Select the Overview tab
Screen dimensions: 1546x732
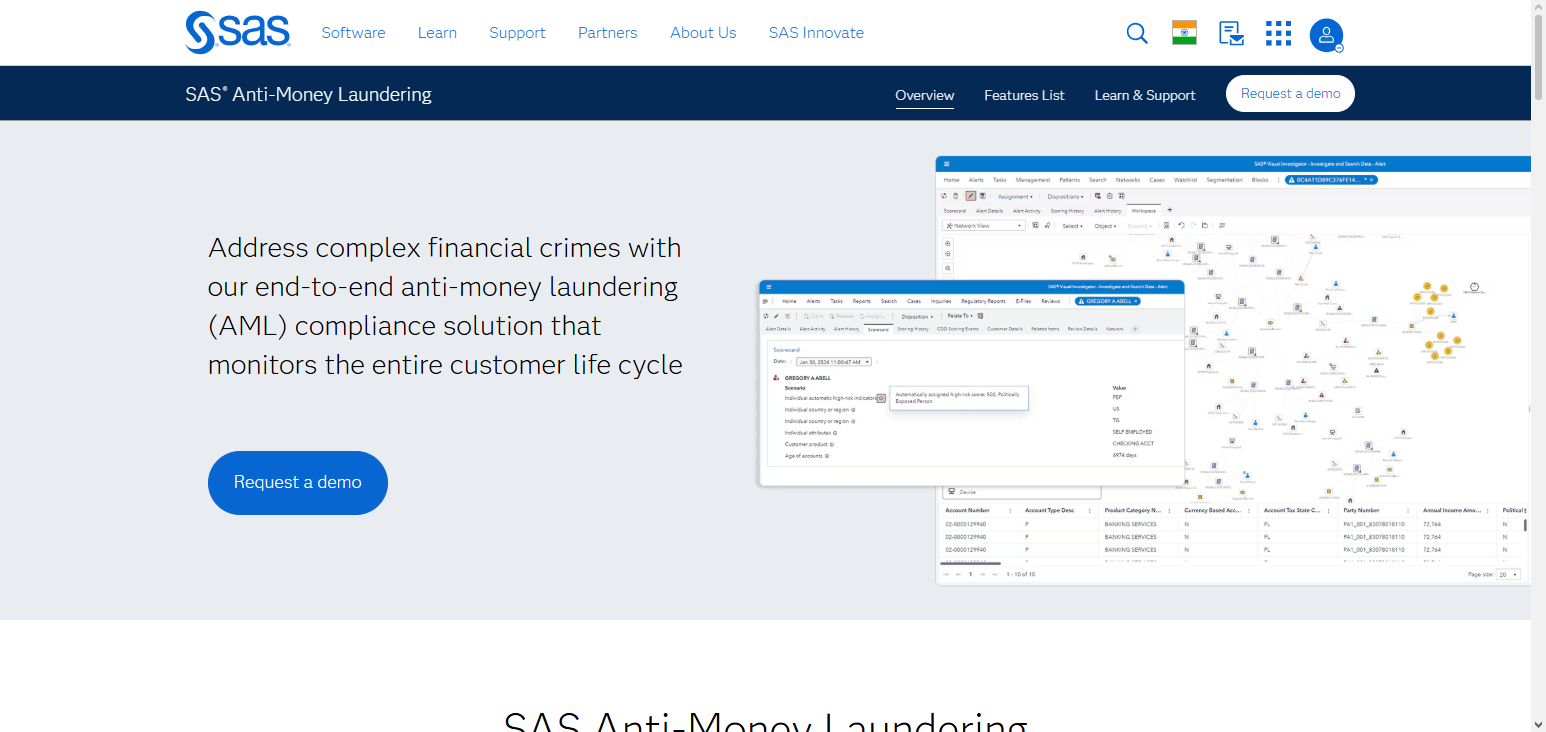point(924,95)
